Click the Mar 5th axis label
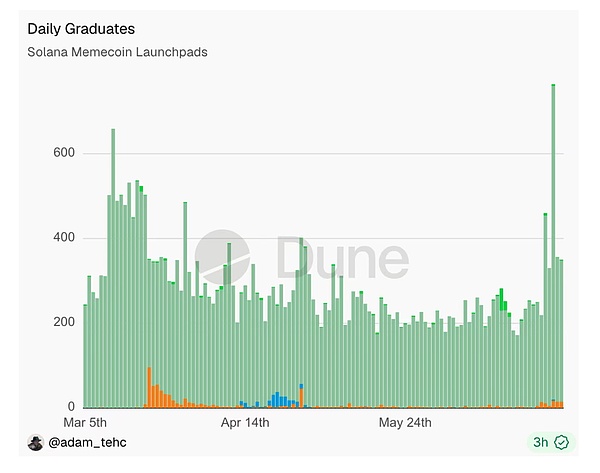The height and width of the screenshot is (473, 600). [x=85, y=422]
